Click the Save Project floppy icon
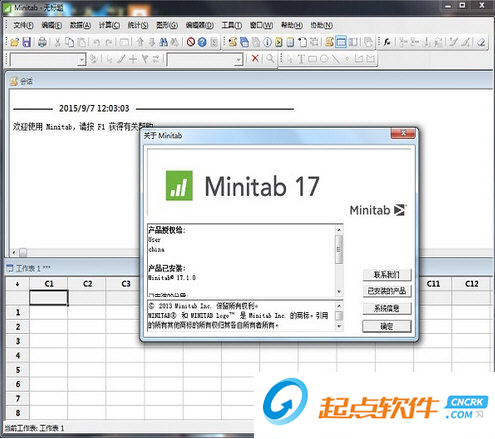 [26, 42]
